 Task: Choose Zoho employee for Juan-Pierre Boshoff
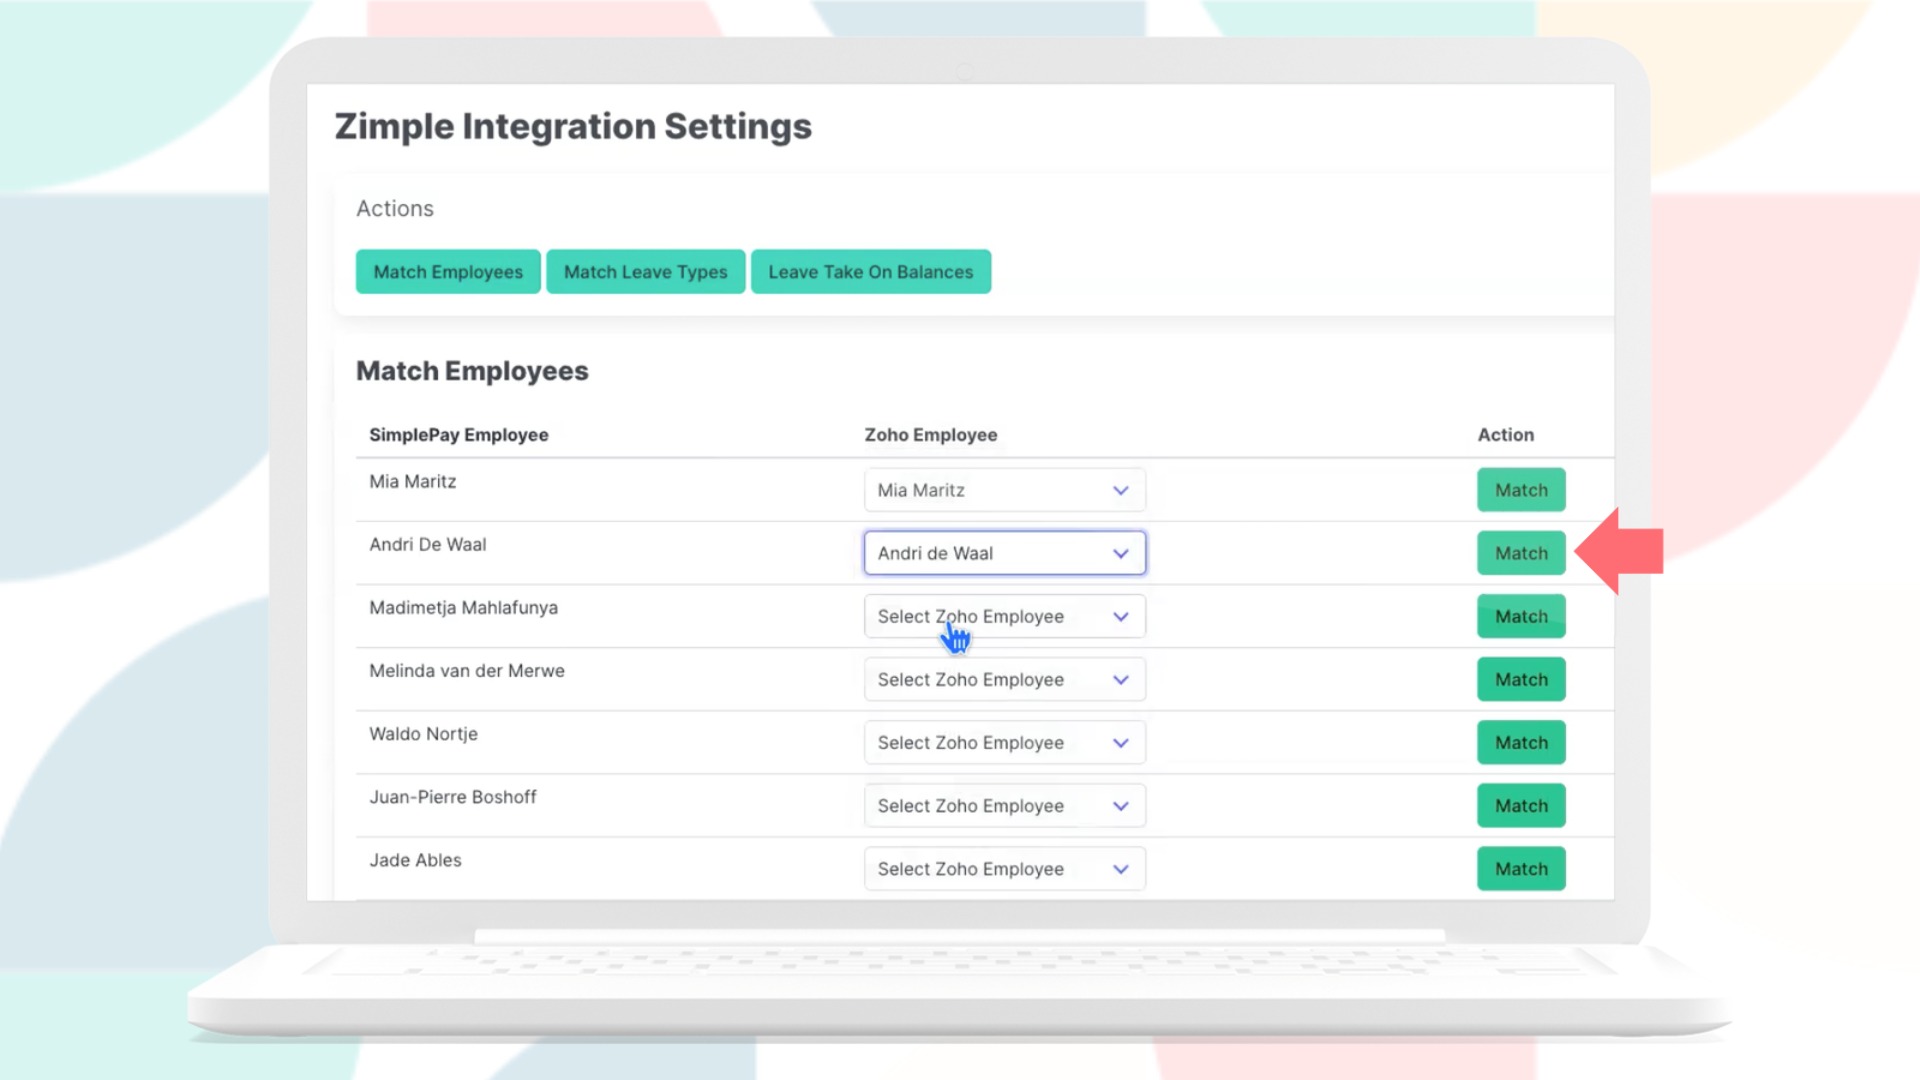click(1004, 806)
